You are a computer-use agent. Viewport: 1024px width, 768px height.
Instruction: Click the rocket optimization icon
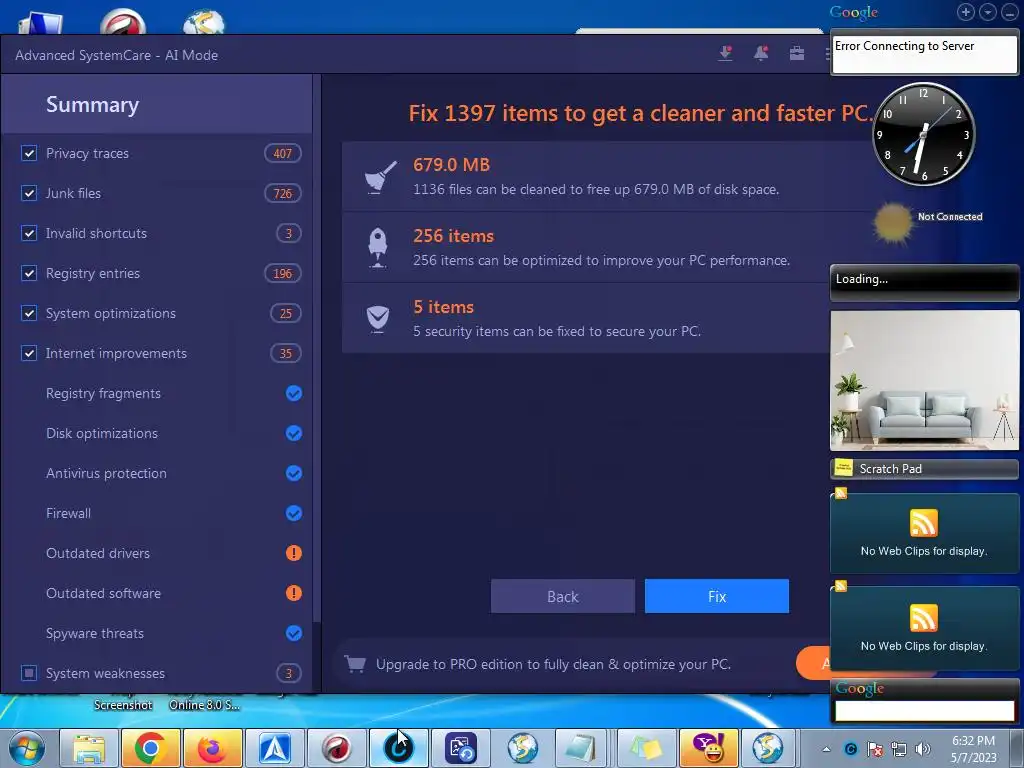(x=377, y=248)
